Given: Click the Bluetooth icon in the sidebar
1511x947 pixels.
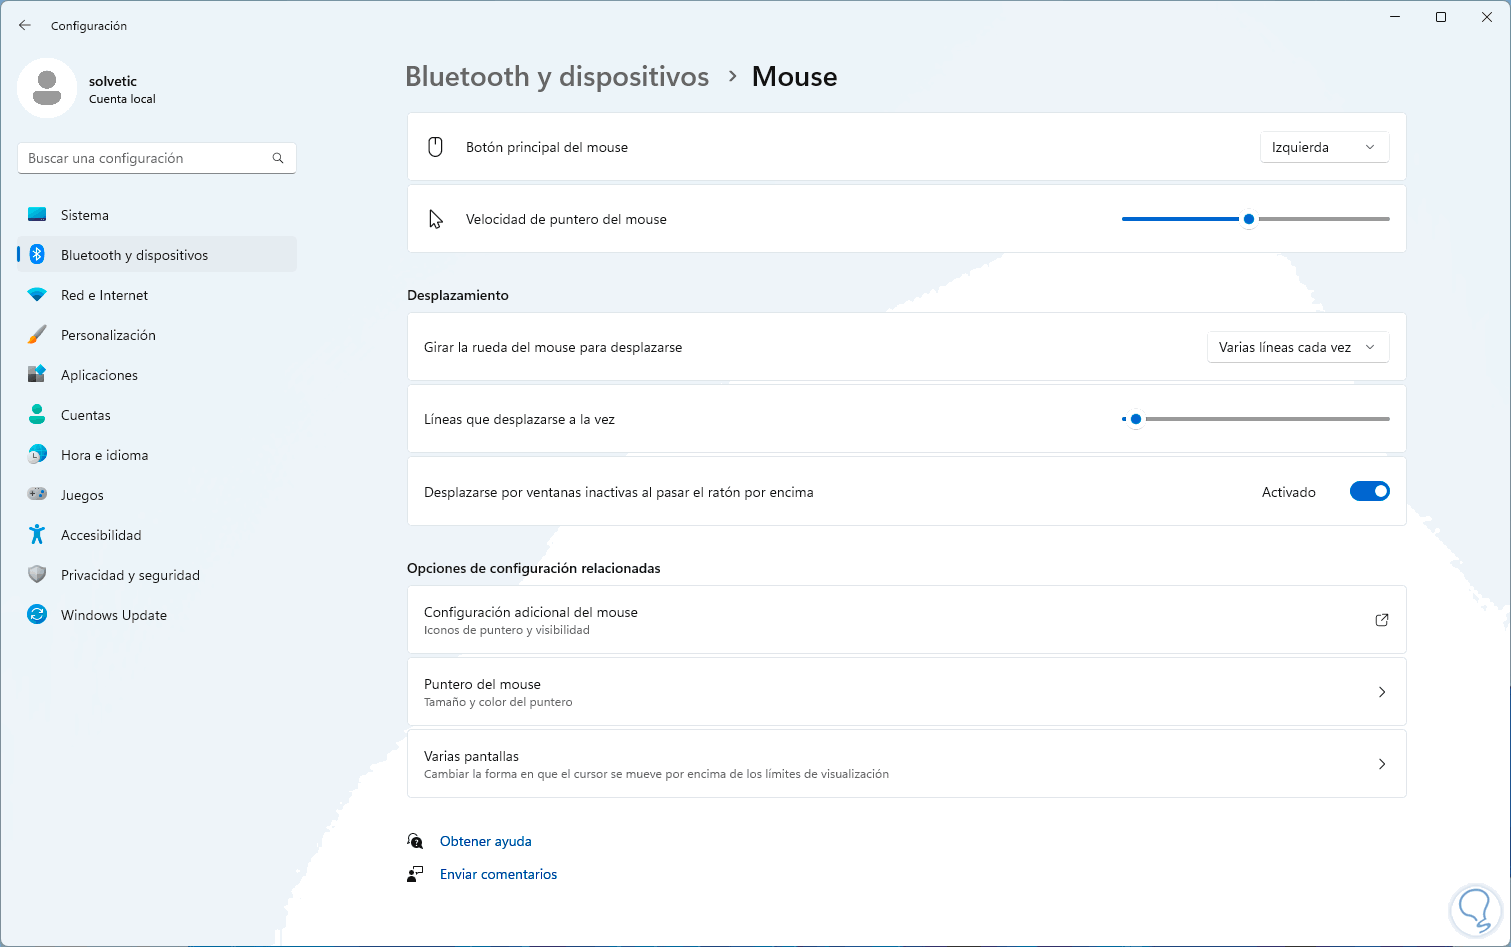Looking at the screenshot, I should (x=37, y=255).
